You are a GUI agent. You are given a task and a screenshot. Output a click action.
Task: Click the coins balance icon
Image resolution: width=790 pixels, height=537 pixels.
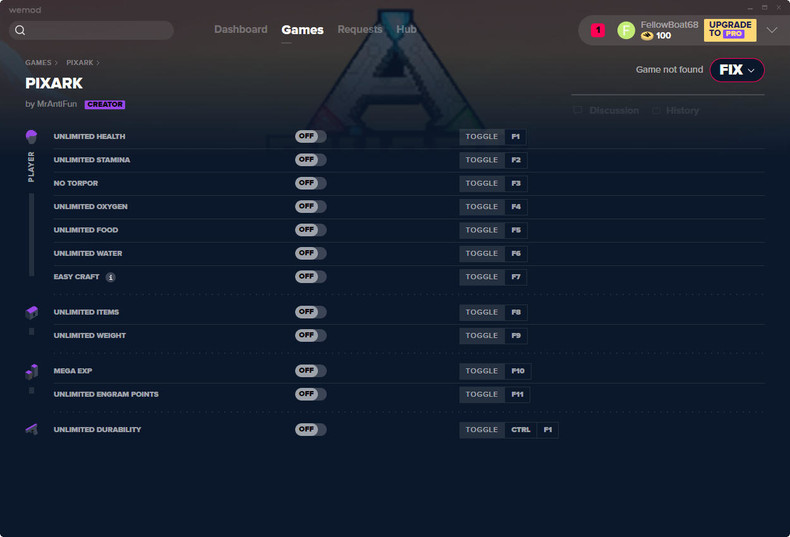[647, 35]
